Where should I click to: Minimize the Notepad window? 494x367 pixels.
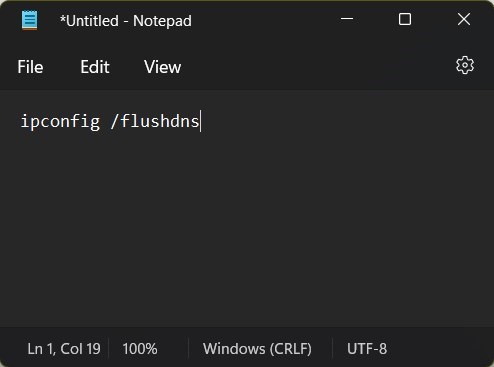pos(347,19)
